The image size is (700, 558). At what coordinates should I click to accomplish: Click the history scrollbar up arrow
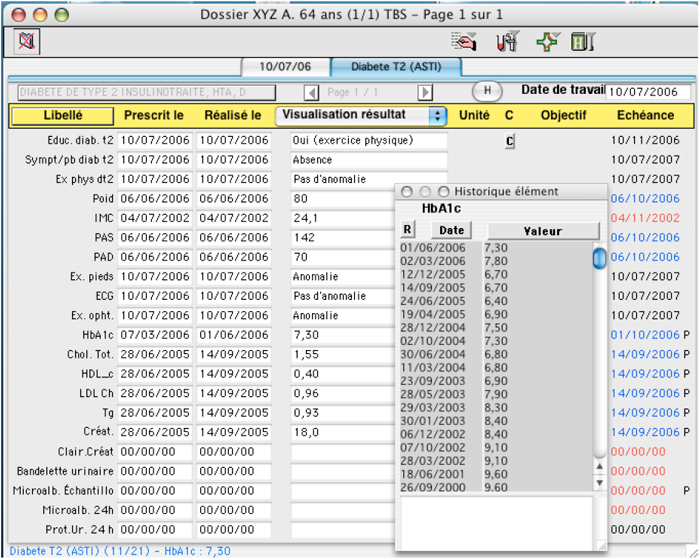600,466
